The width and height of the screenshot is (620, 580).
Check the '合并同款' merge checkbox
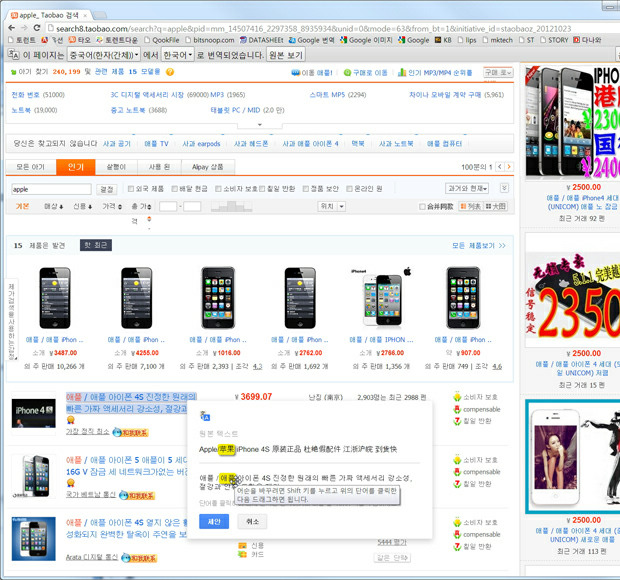[x=422, y=206]
